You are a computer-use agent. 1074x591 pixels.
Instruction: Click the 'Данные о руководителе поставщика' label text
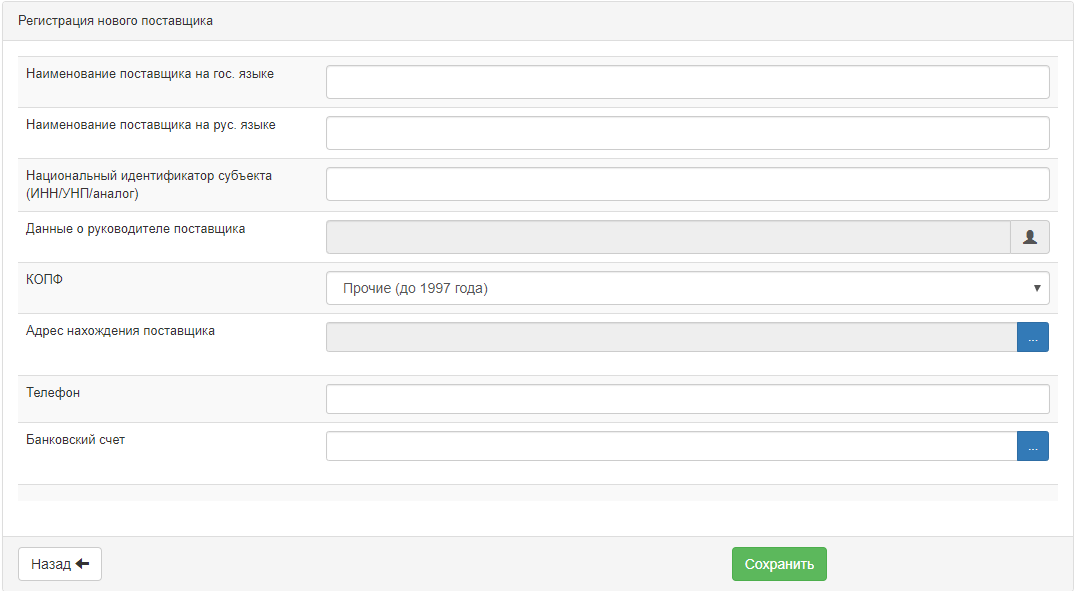pos(135,228)
